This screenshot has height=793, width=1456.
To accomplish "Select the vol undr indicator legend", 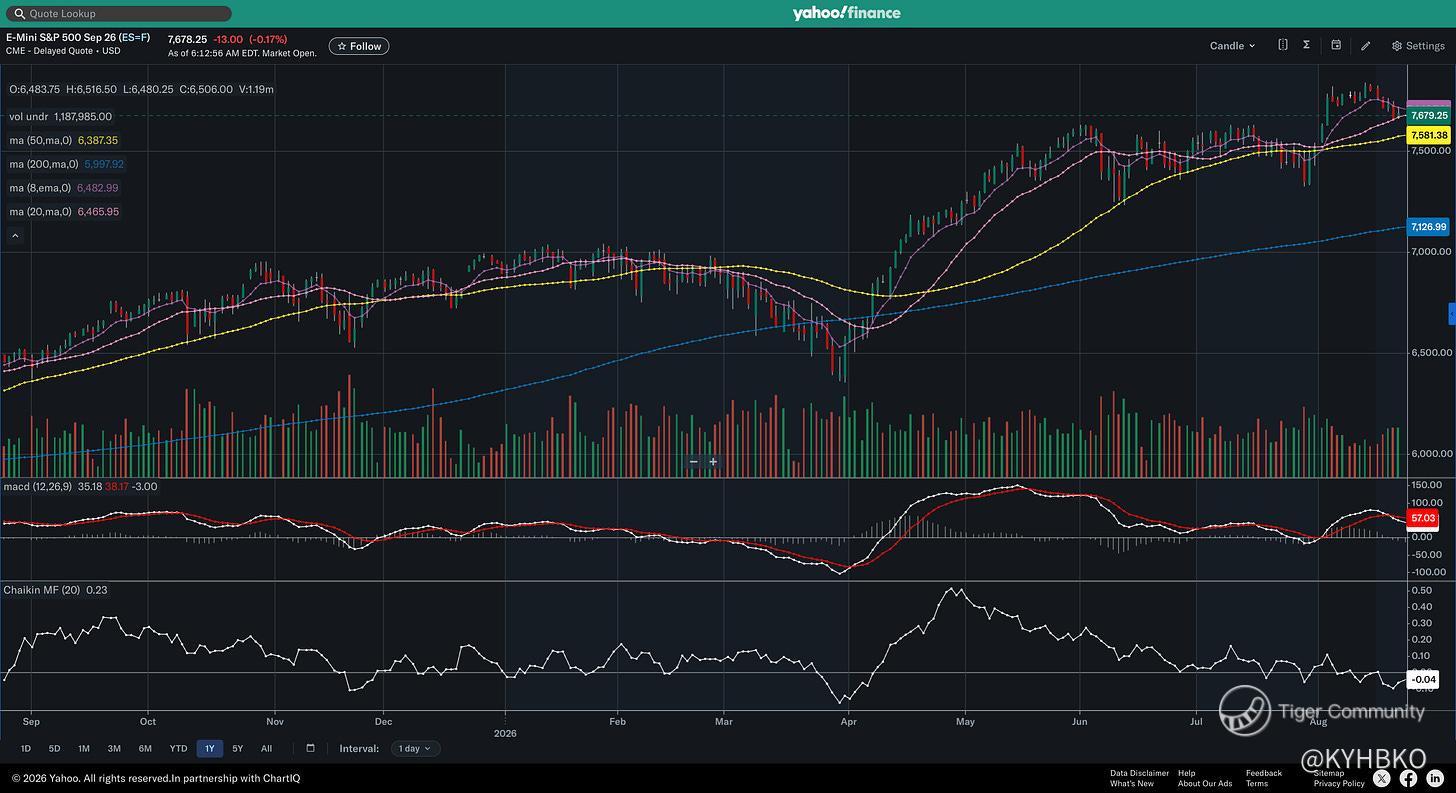I will (61, 117).
